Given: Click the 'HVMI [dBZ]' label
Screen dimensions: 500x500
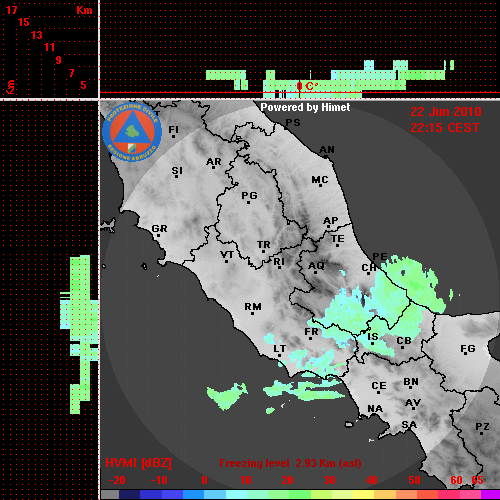Looking at the screenshot, I should point(138,463).
